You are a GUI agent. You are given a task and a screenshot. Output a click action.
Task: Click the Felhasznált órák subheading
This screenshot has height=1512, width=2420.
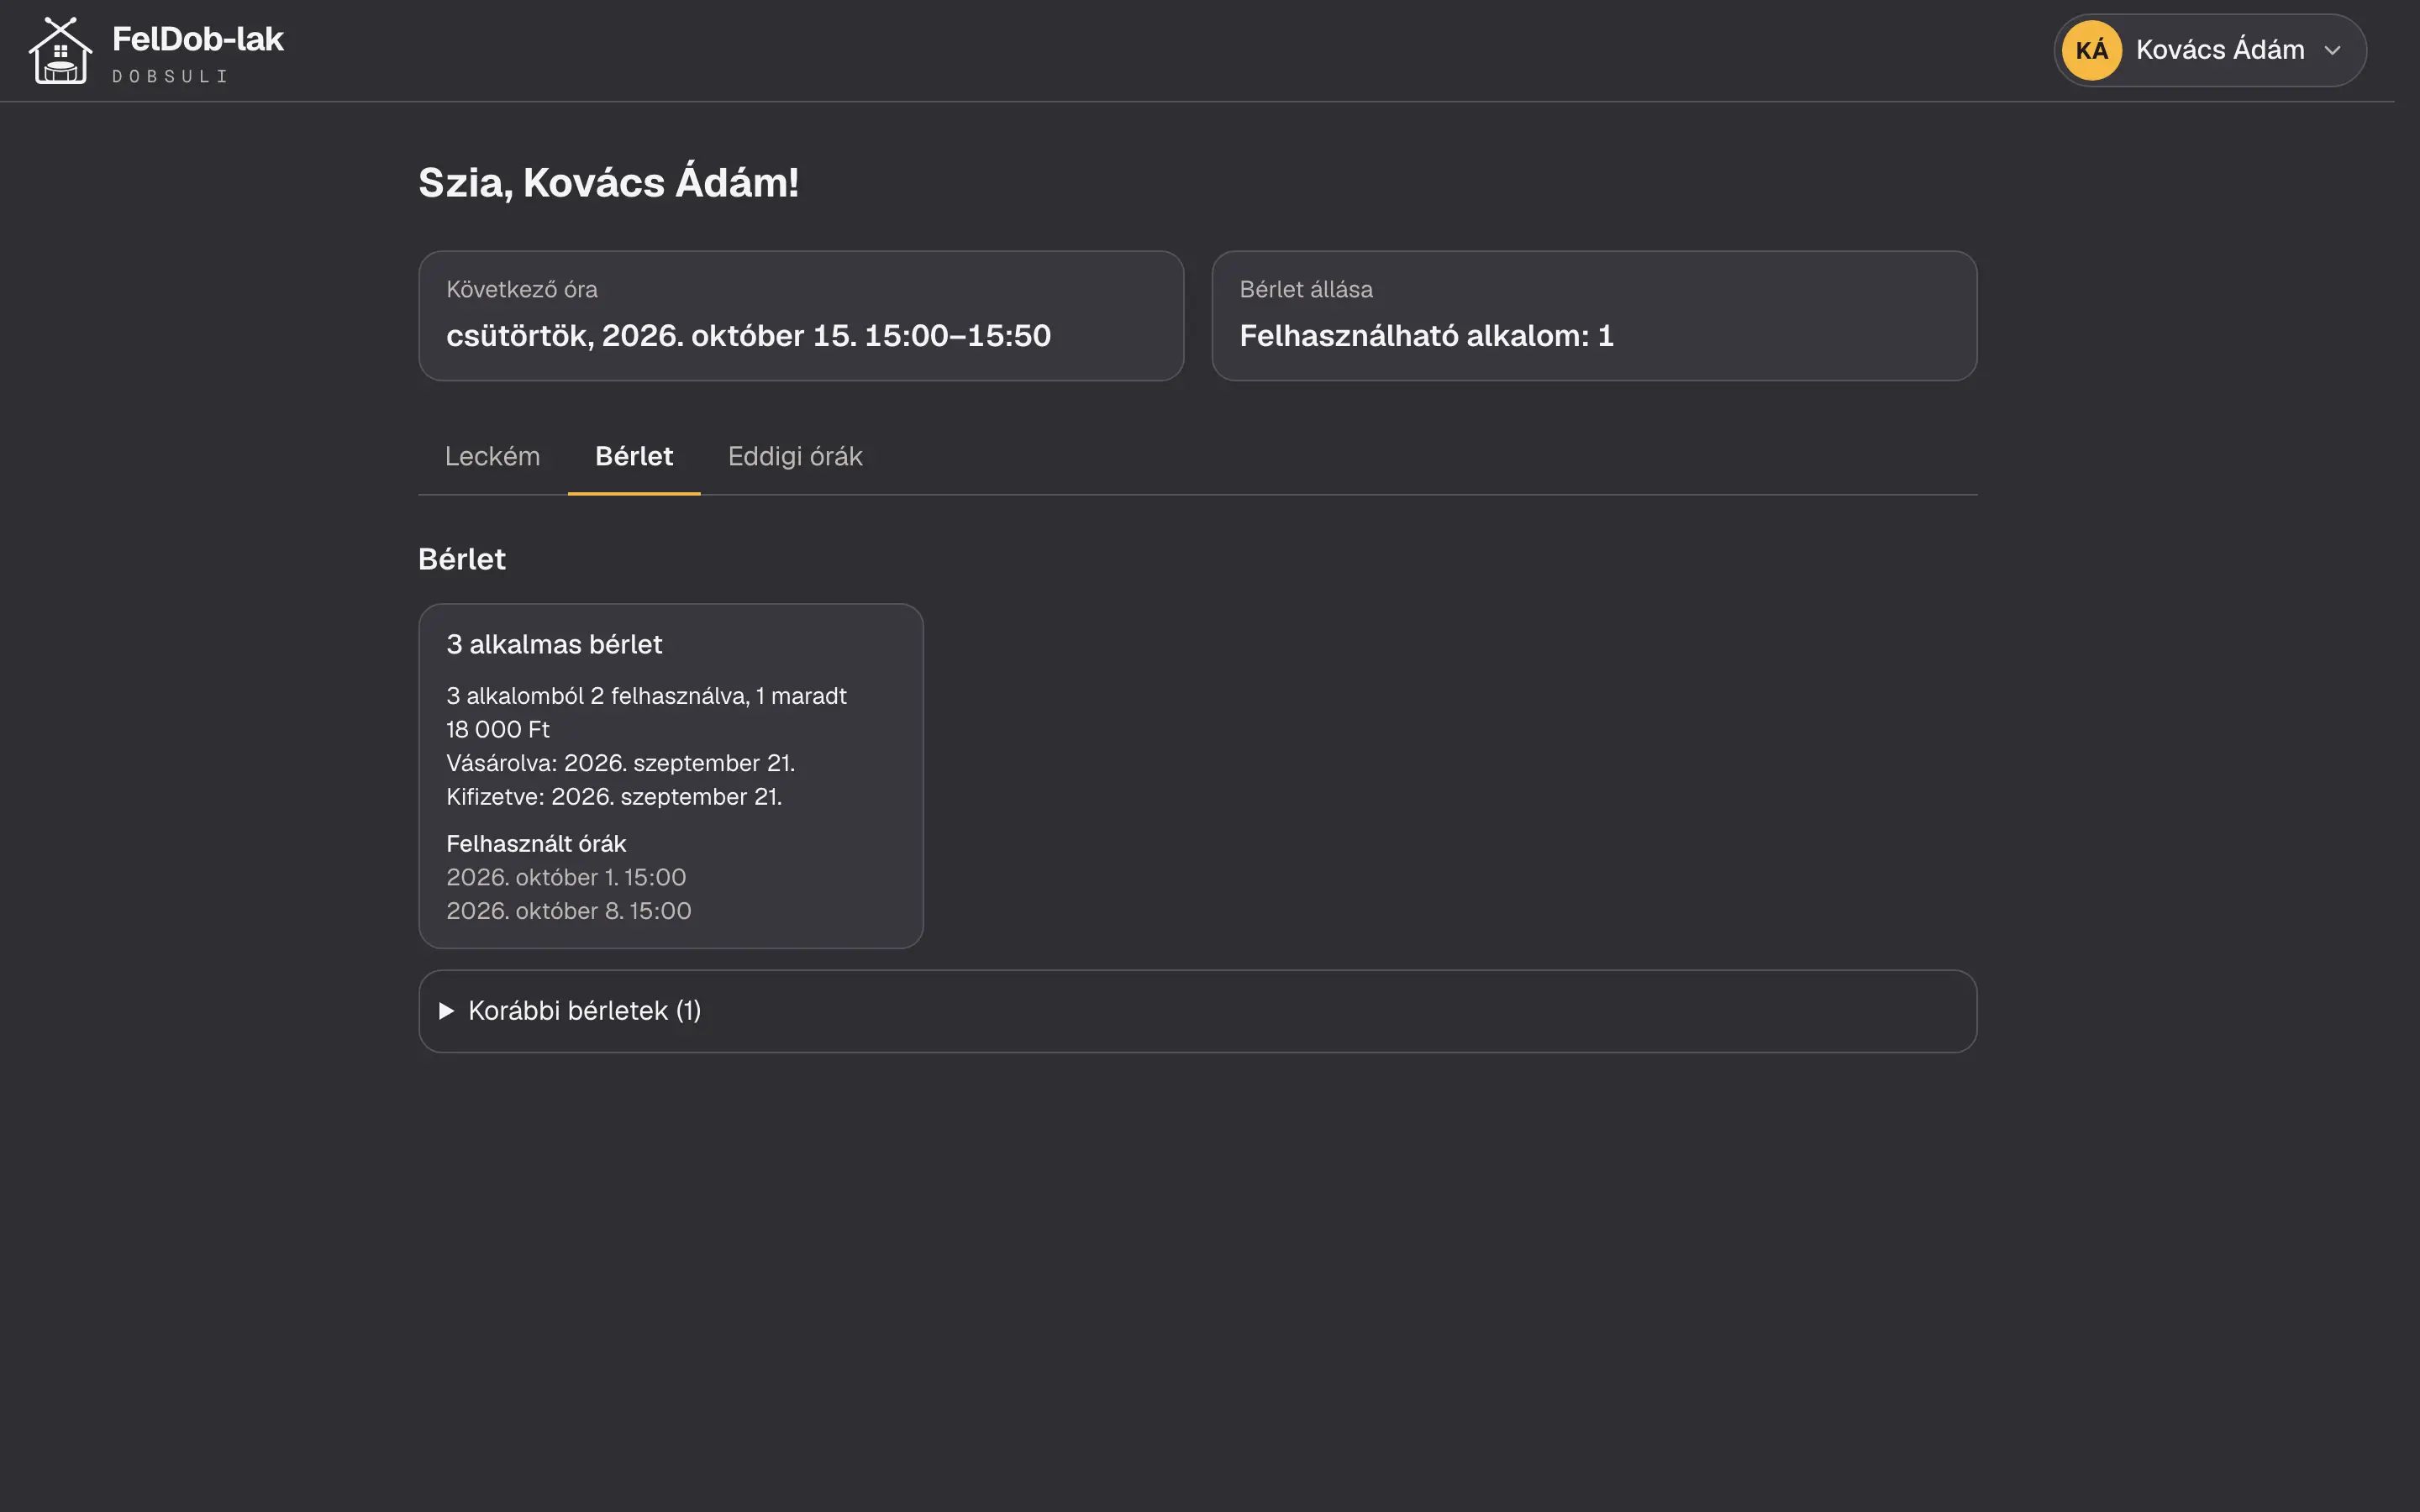(536, 844)
